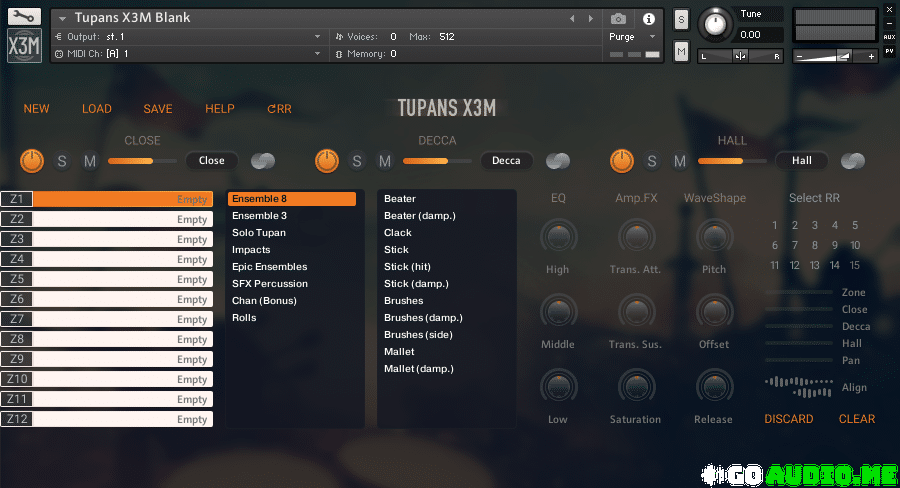This screenshot has height=488, width=900.
Task: Click the Saturation knob
Action: 637,387
